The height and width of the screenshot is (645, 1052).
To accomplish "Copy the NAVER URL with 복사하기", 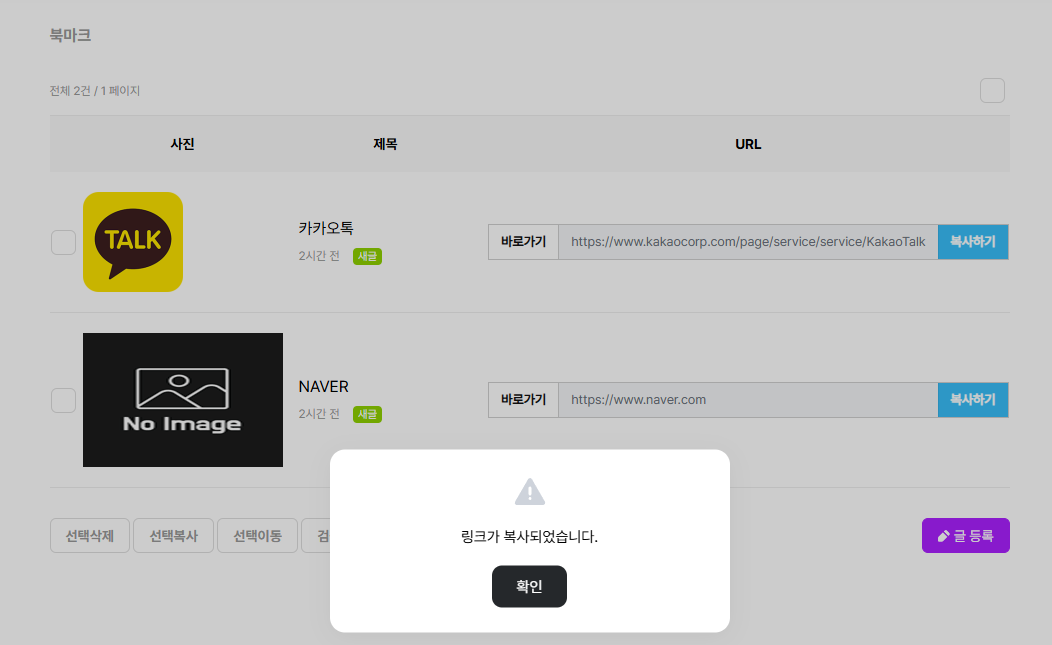I will (x=972, y=400).
